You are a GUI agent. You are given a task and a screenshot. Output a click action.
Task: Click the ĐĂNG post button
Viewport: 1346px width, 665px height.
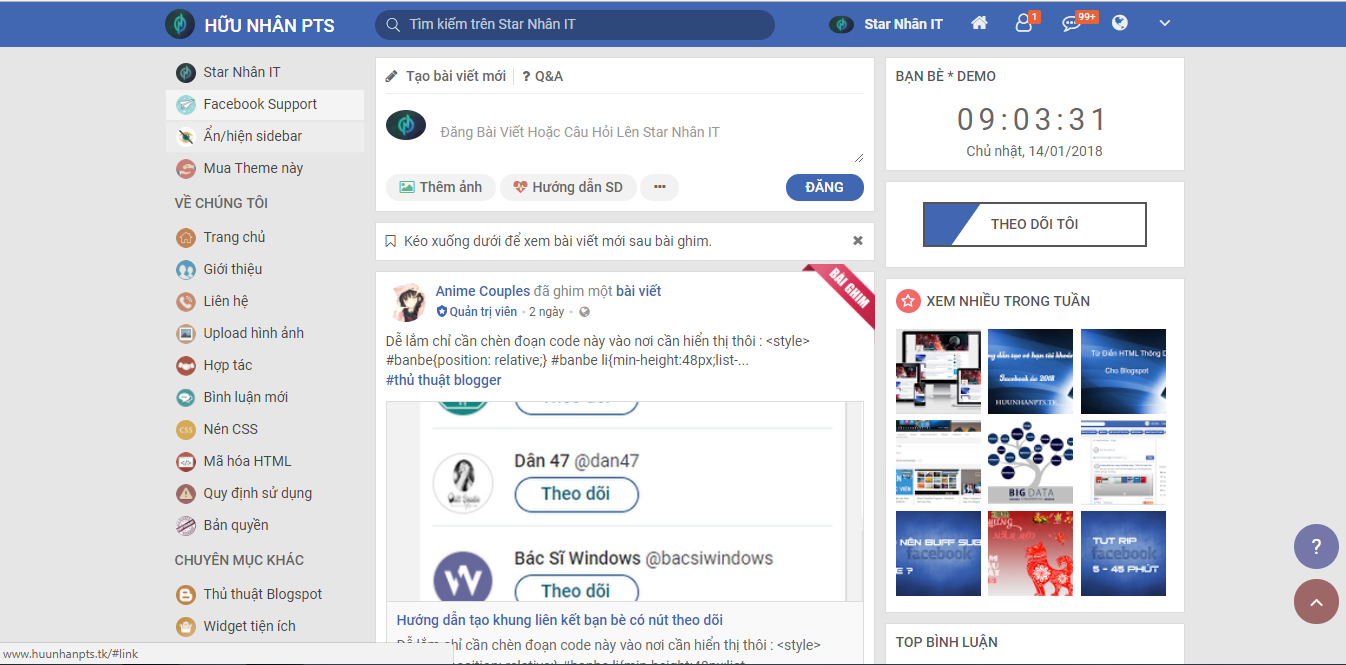click(x=825, y=187)
